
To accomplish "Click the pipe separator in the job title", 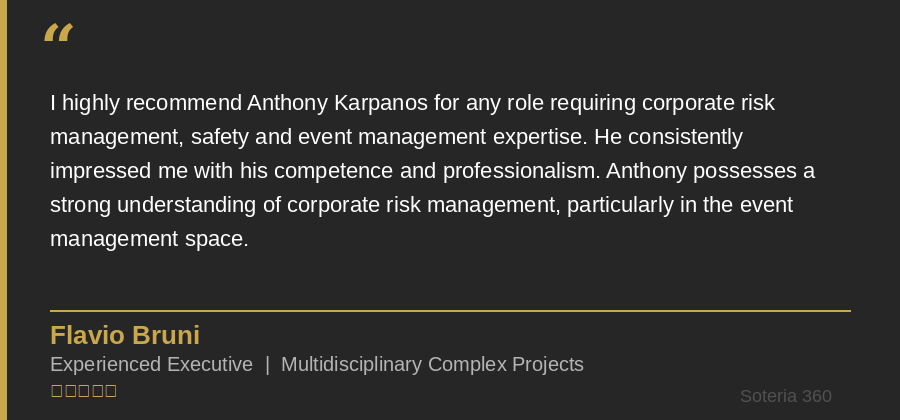I will pyautogui.click(x=267, y=365).
